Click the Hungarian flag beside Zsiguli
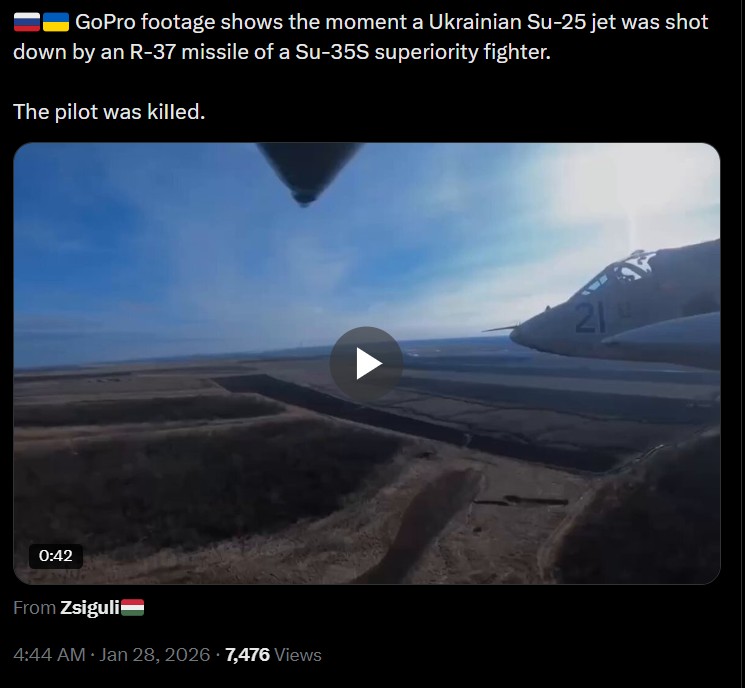The image size is (745, 688). coord(133,608)
